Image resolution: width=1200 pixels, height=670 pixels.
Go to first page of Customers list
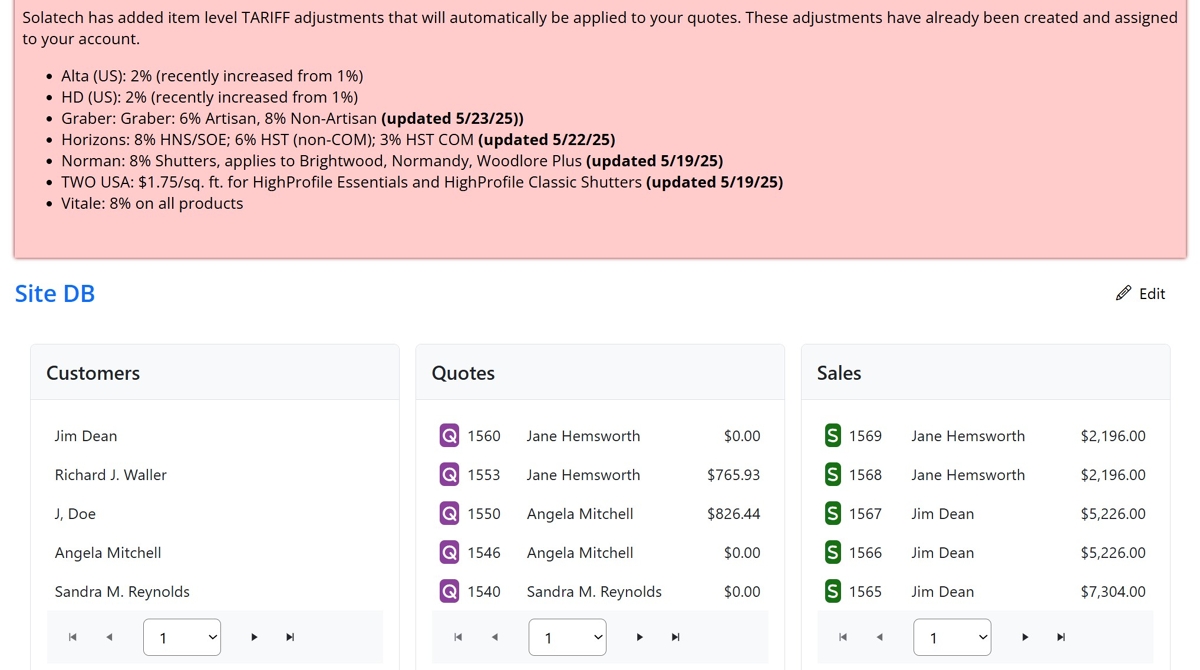(x=73, y=637)
